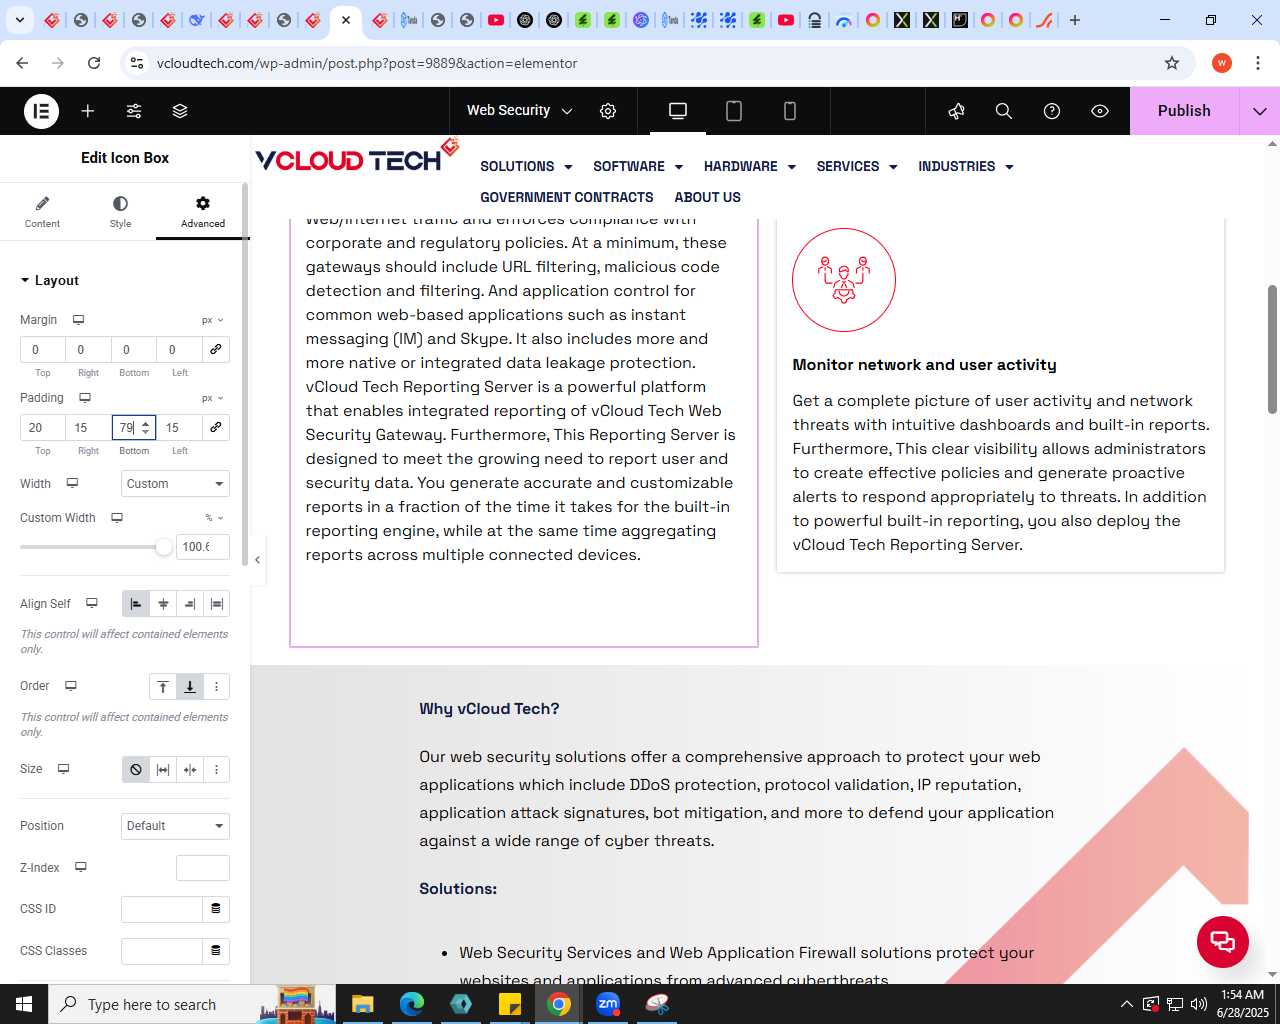The image size is (1280, 1024).
Task: Open the Structure layers icon
Action: coord(180,111)
